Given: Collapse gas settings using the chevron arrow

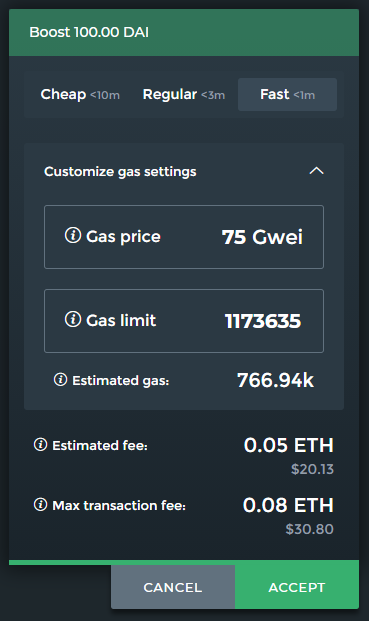Looking at the screenshot, I should (x=316, y=171).
